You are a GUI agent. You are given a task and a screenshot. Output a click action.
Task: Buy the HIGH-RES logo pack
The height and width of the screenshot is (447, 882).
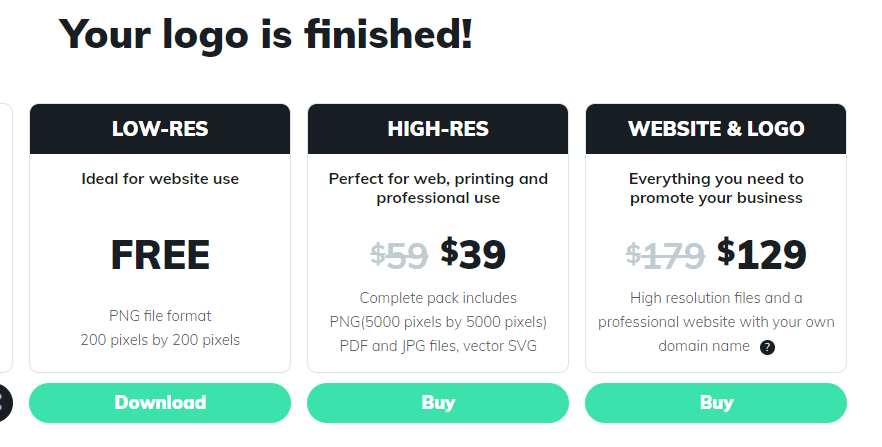(438, 403)
